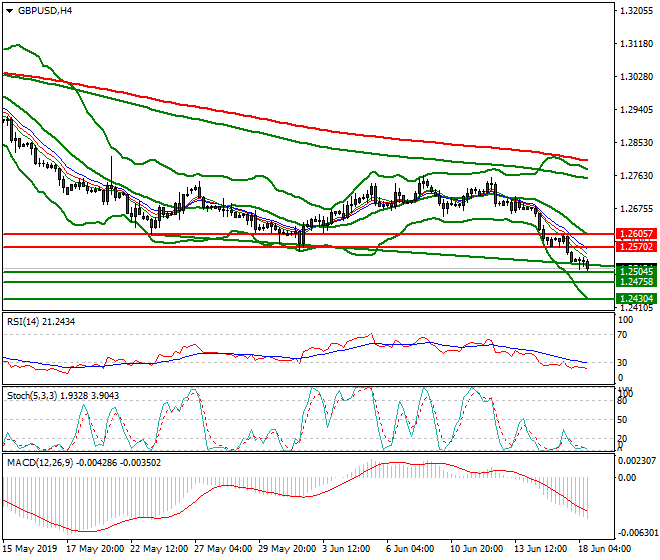
Task: Click the Stochastic 50 level scale label
Action: pyautogui.click(x=623, y=420)
